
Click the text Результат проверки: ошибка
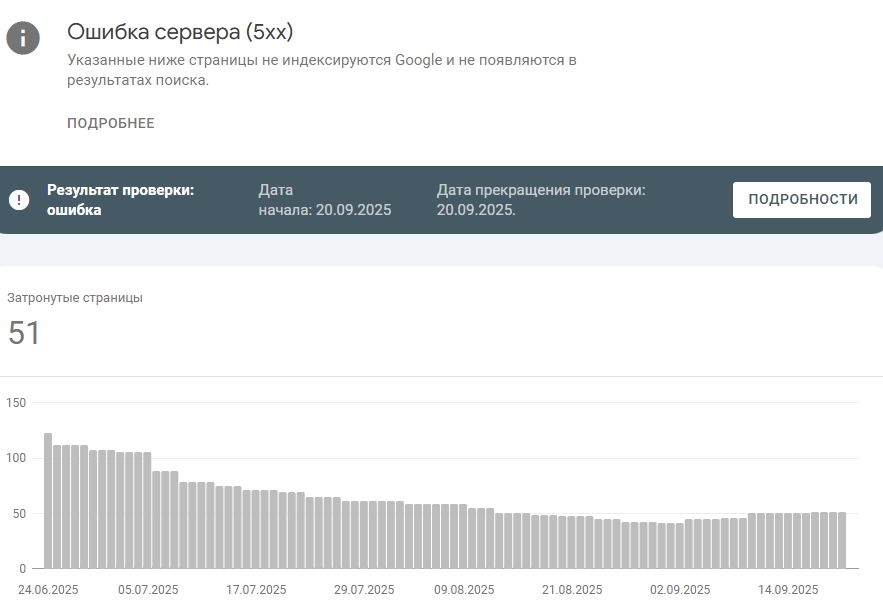pyautogui.click(x=121, y=200)
